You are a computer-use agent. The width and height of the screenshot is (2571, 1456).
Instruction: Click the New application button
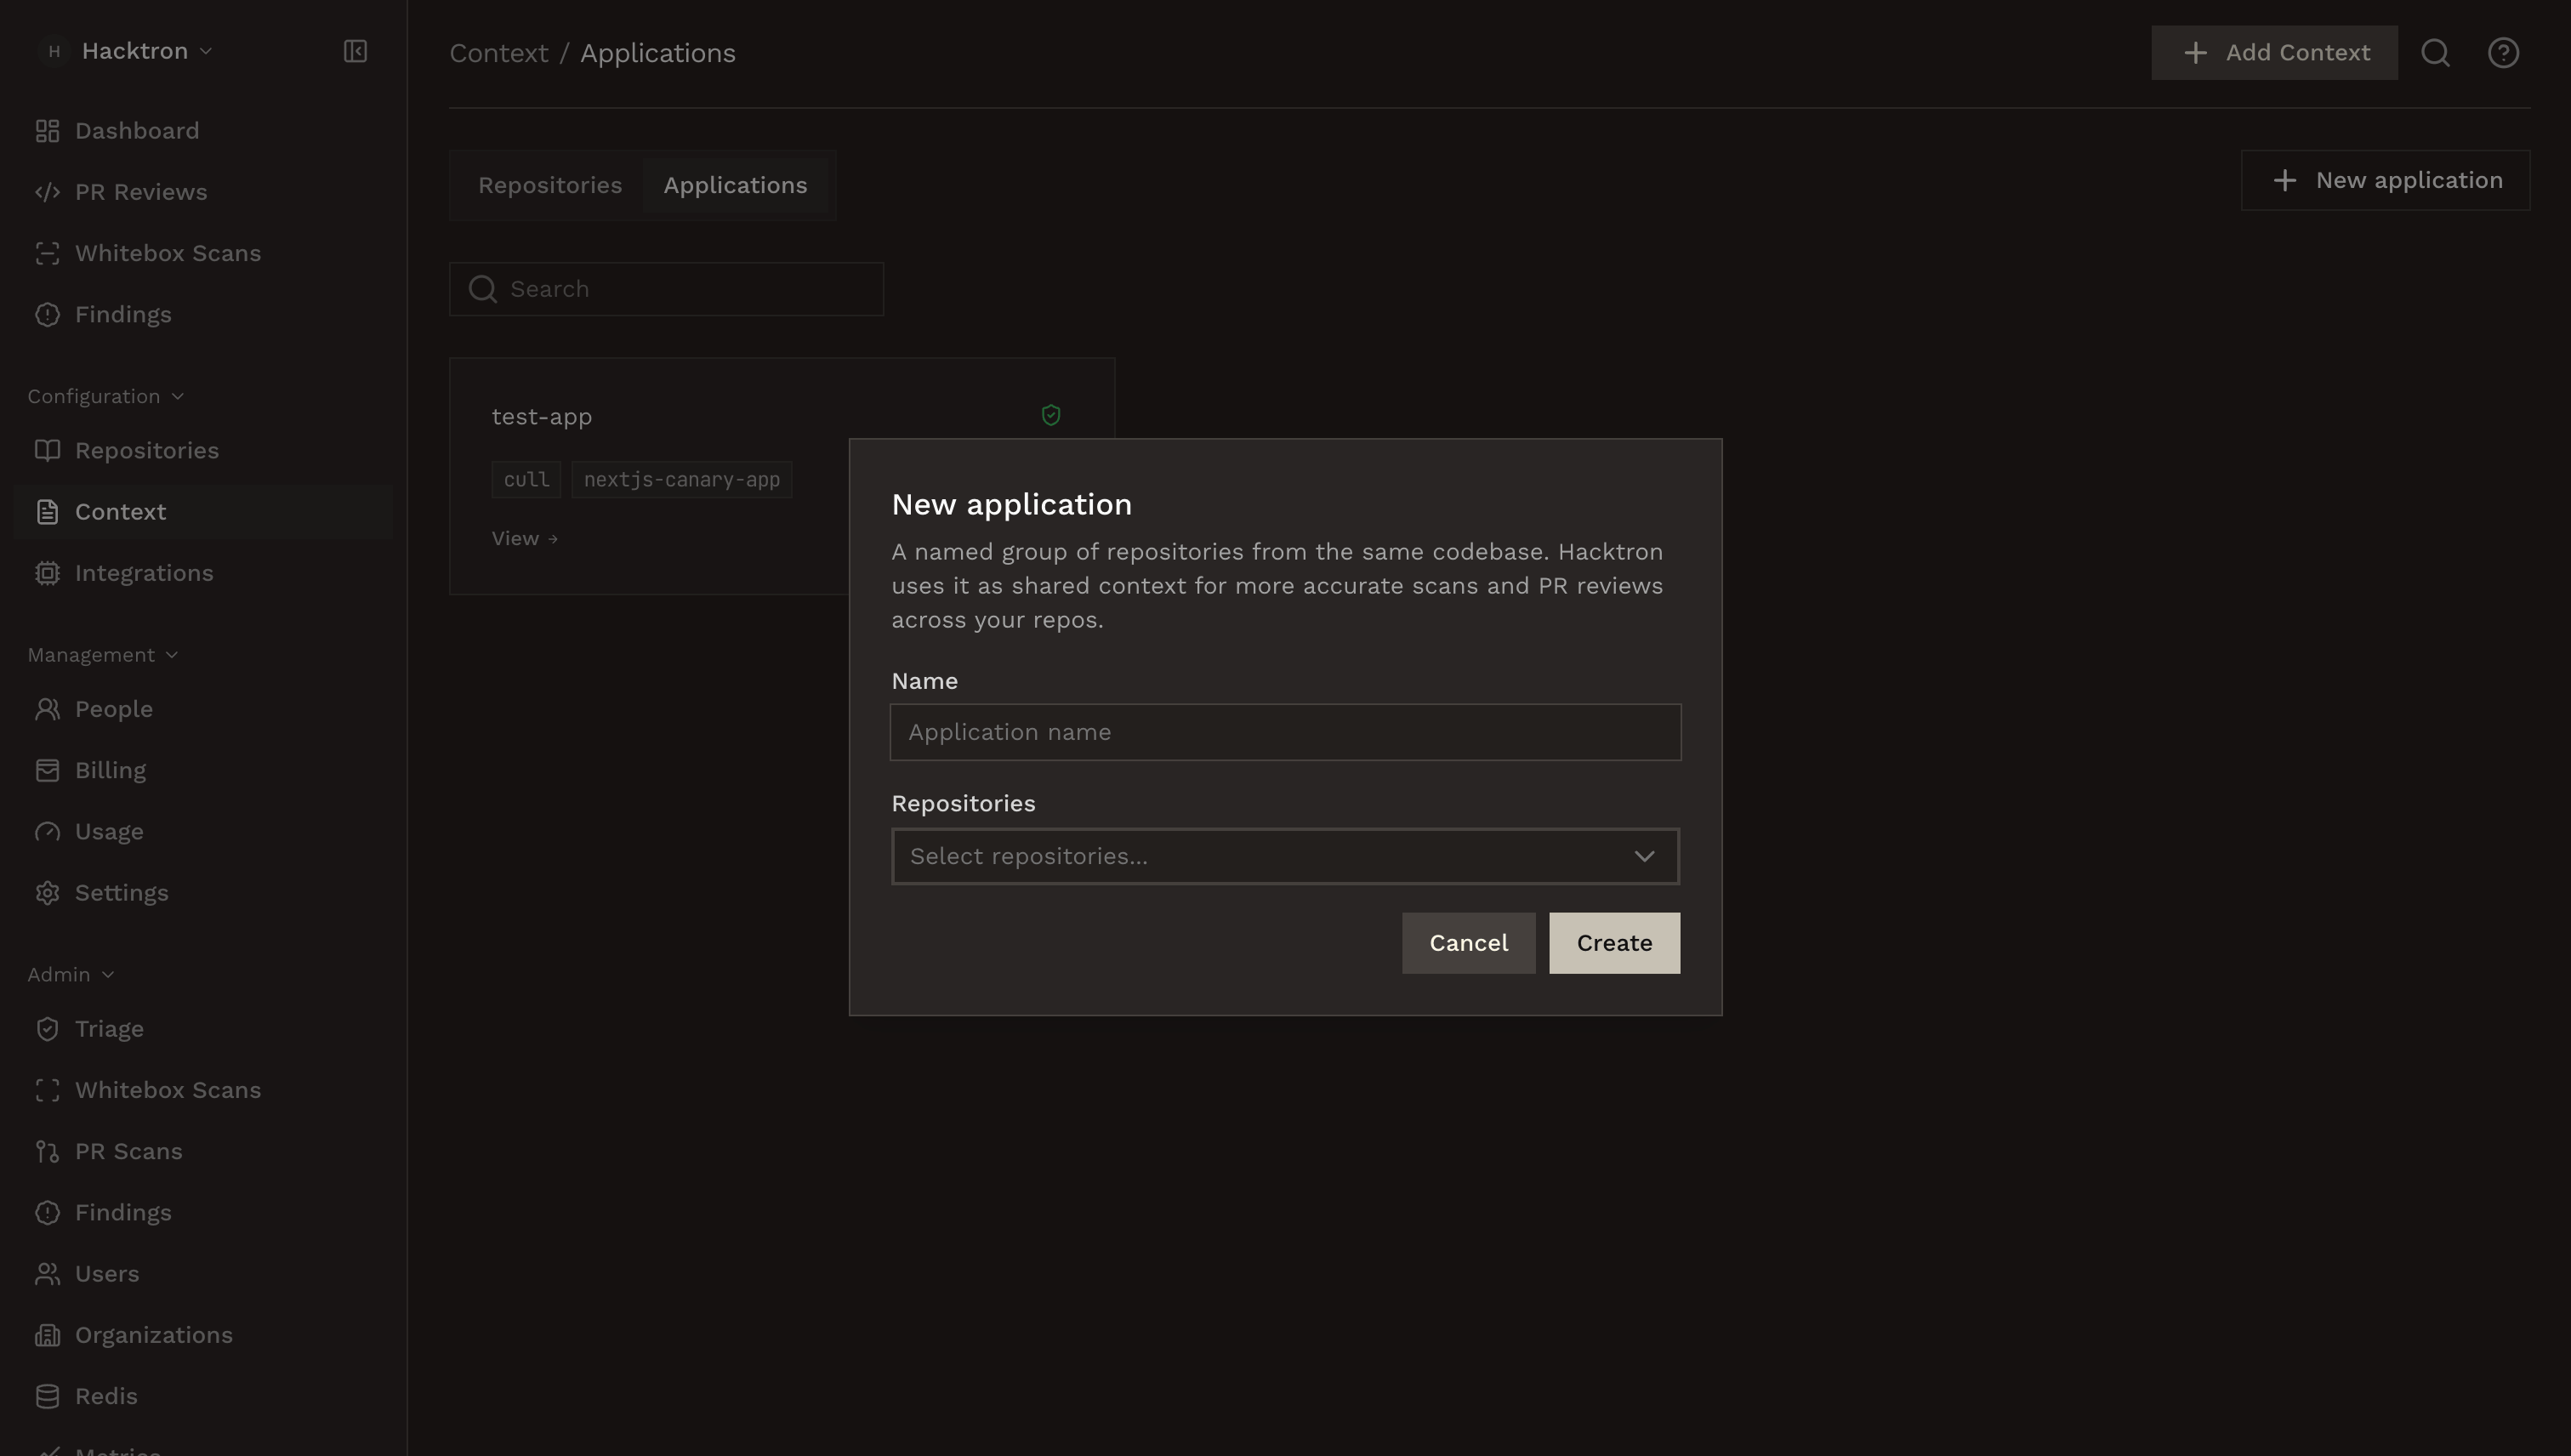point(2385,181)
